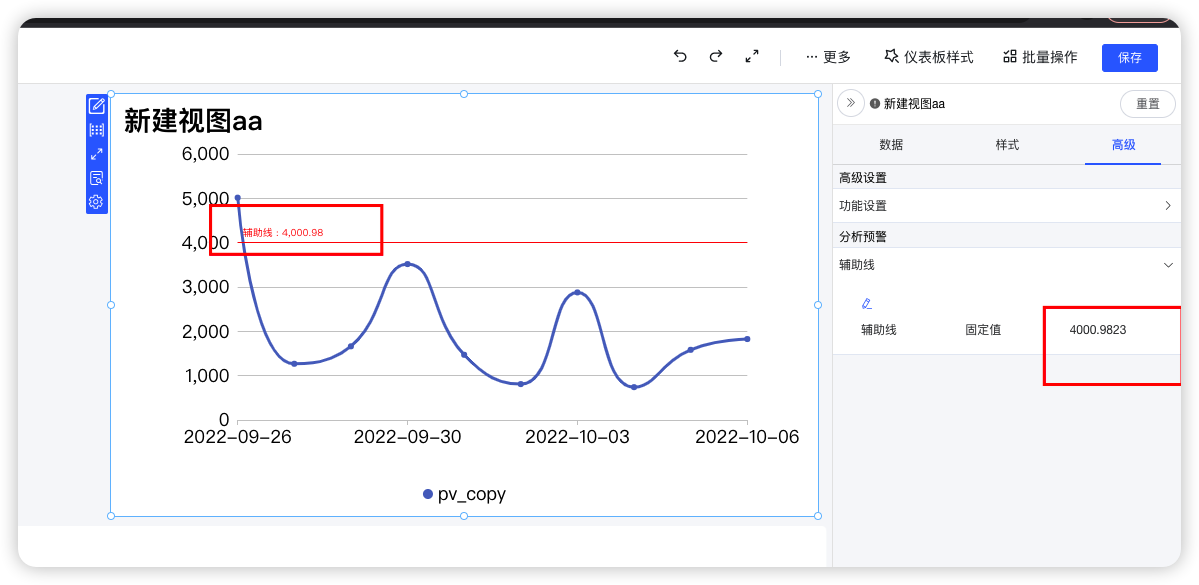The height and width of the screenshot is (585, 1199).
Task: Click the 辅助线：4,000.98 label on chart
Action: coord(282,232)
